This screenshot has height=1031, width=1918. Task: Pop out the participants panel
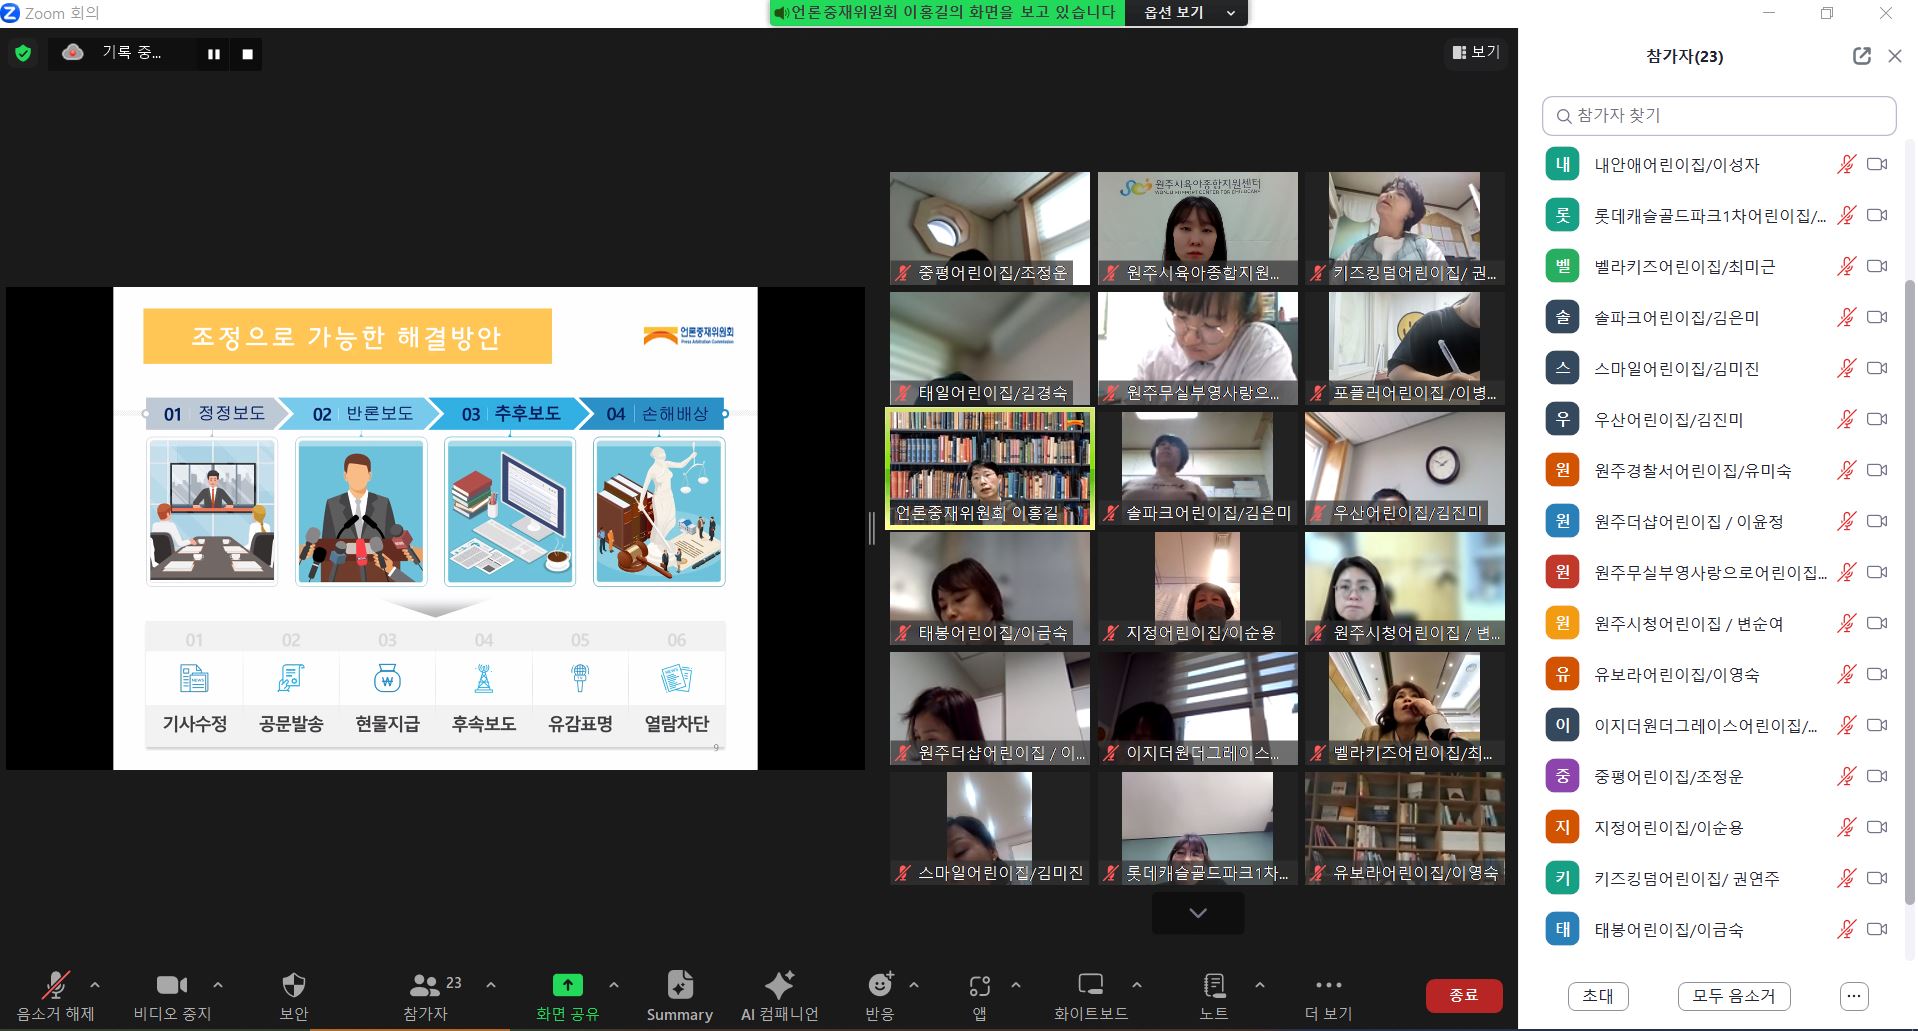pos(1862,56)
